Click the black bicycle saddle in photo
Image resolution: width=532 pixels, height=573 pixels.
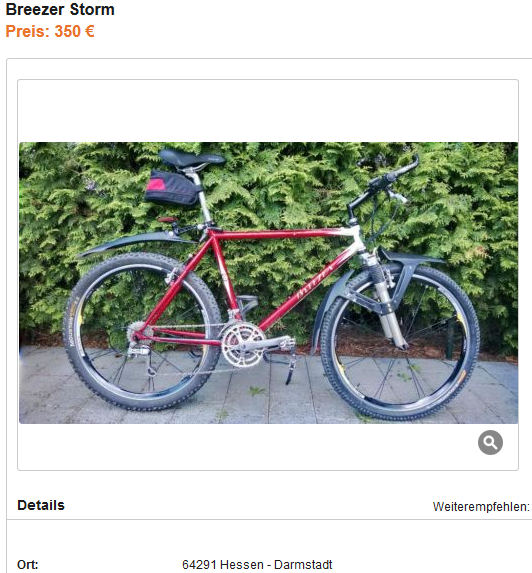click(191, 159)
